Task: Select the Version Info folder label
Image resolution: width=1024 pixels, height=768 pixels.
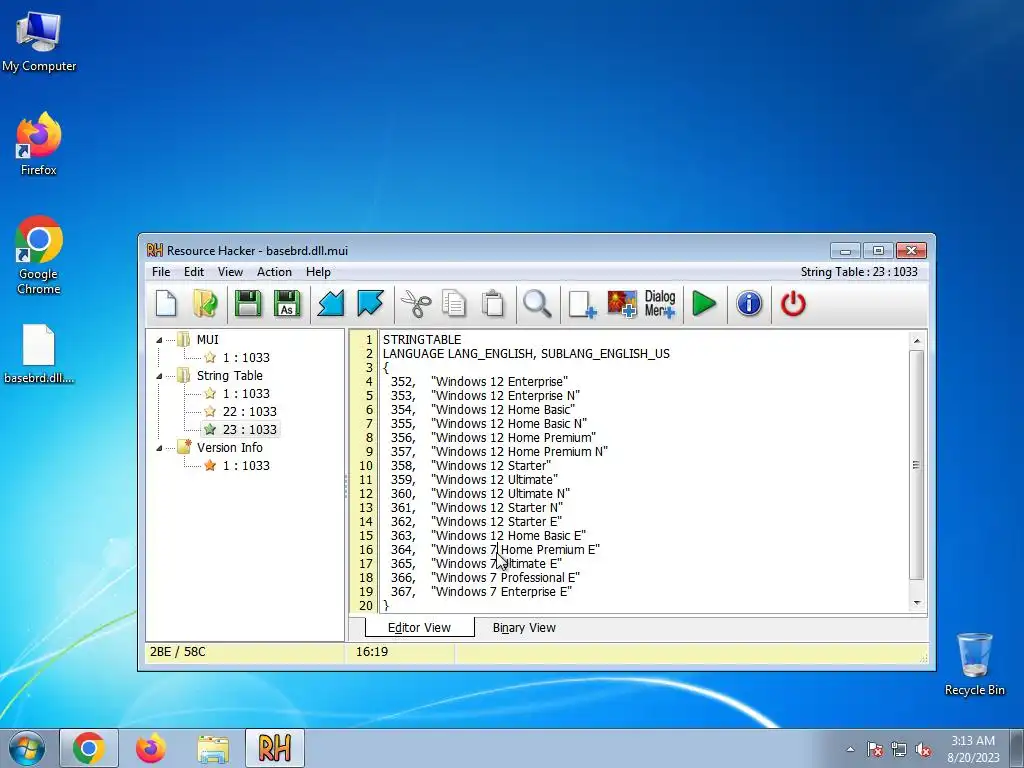Action: click(x=230, y=447)
